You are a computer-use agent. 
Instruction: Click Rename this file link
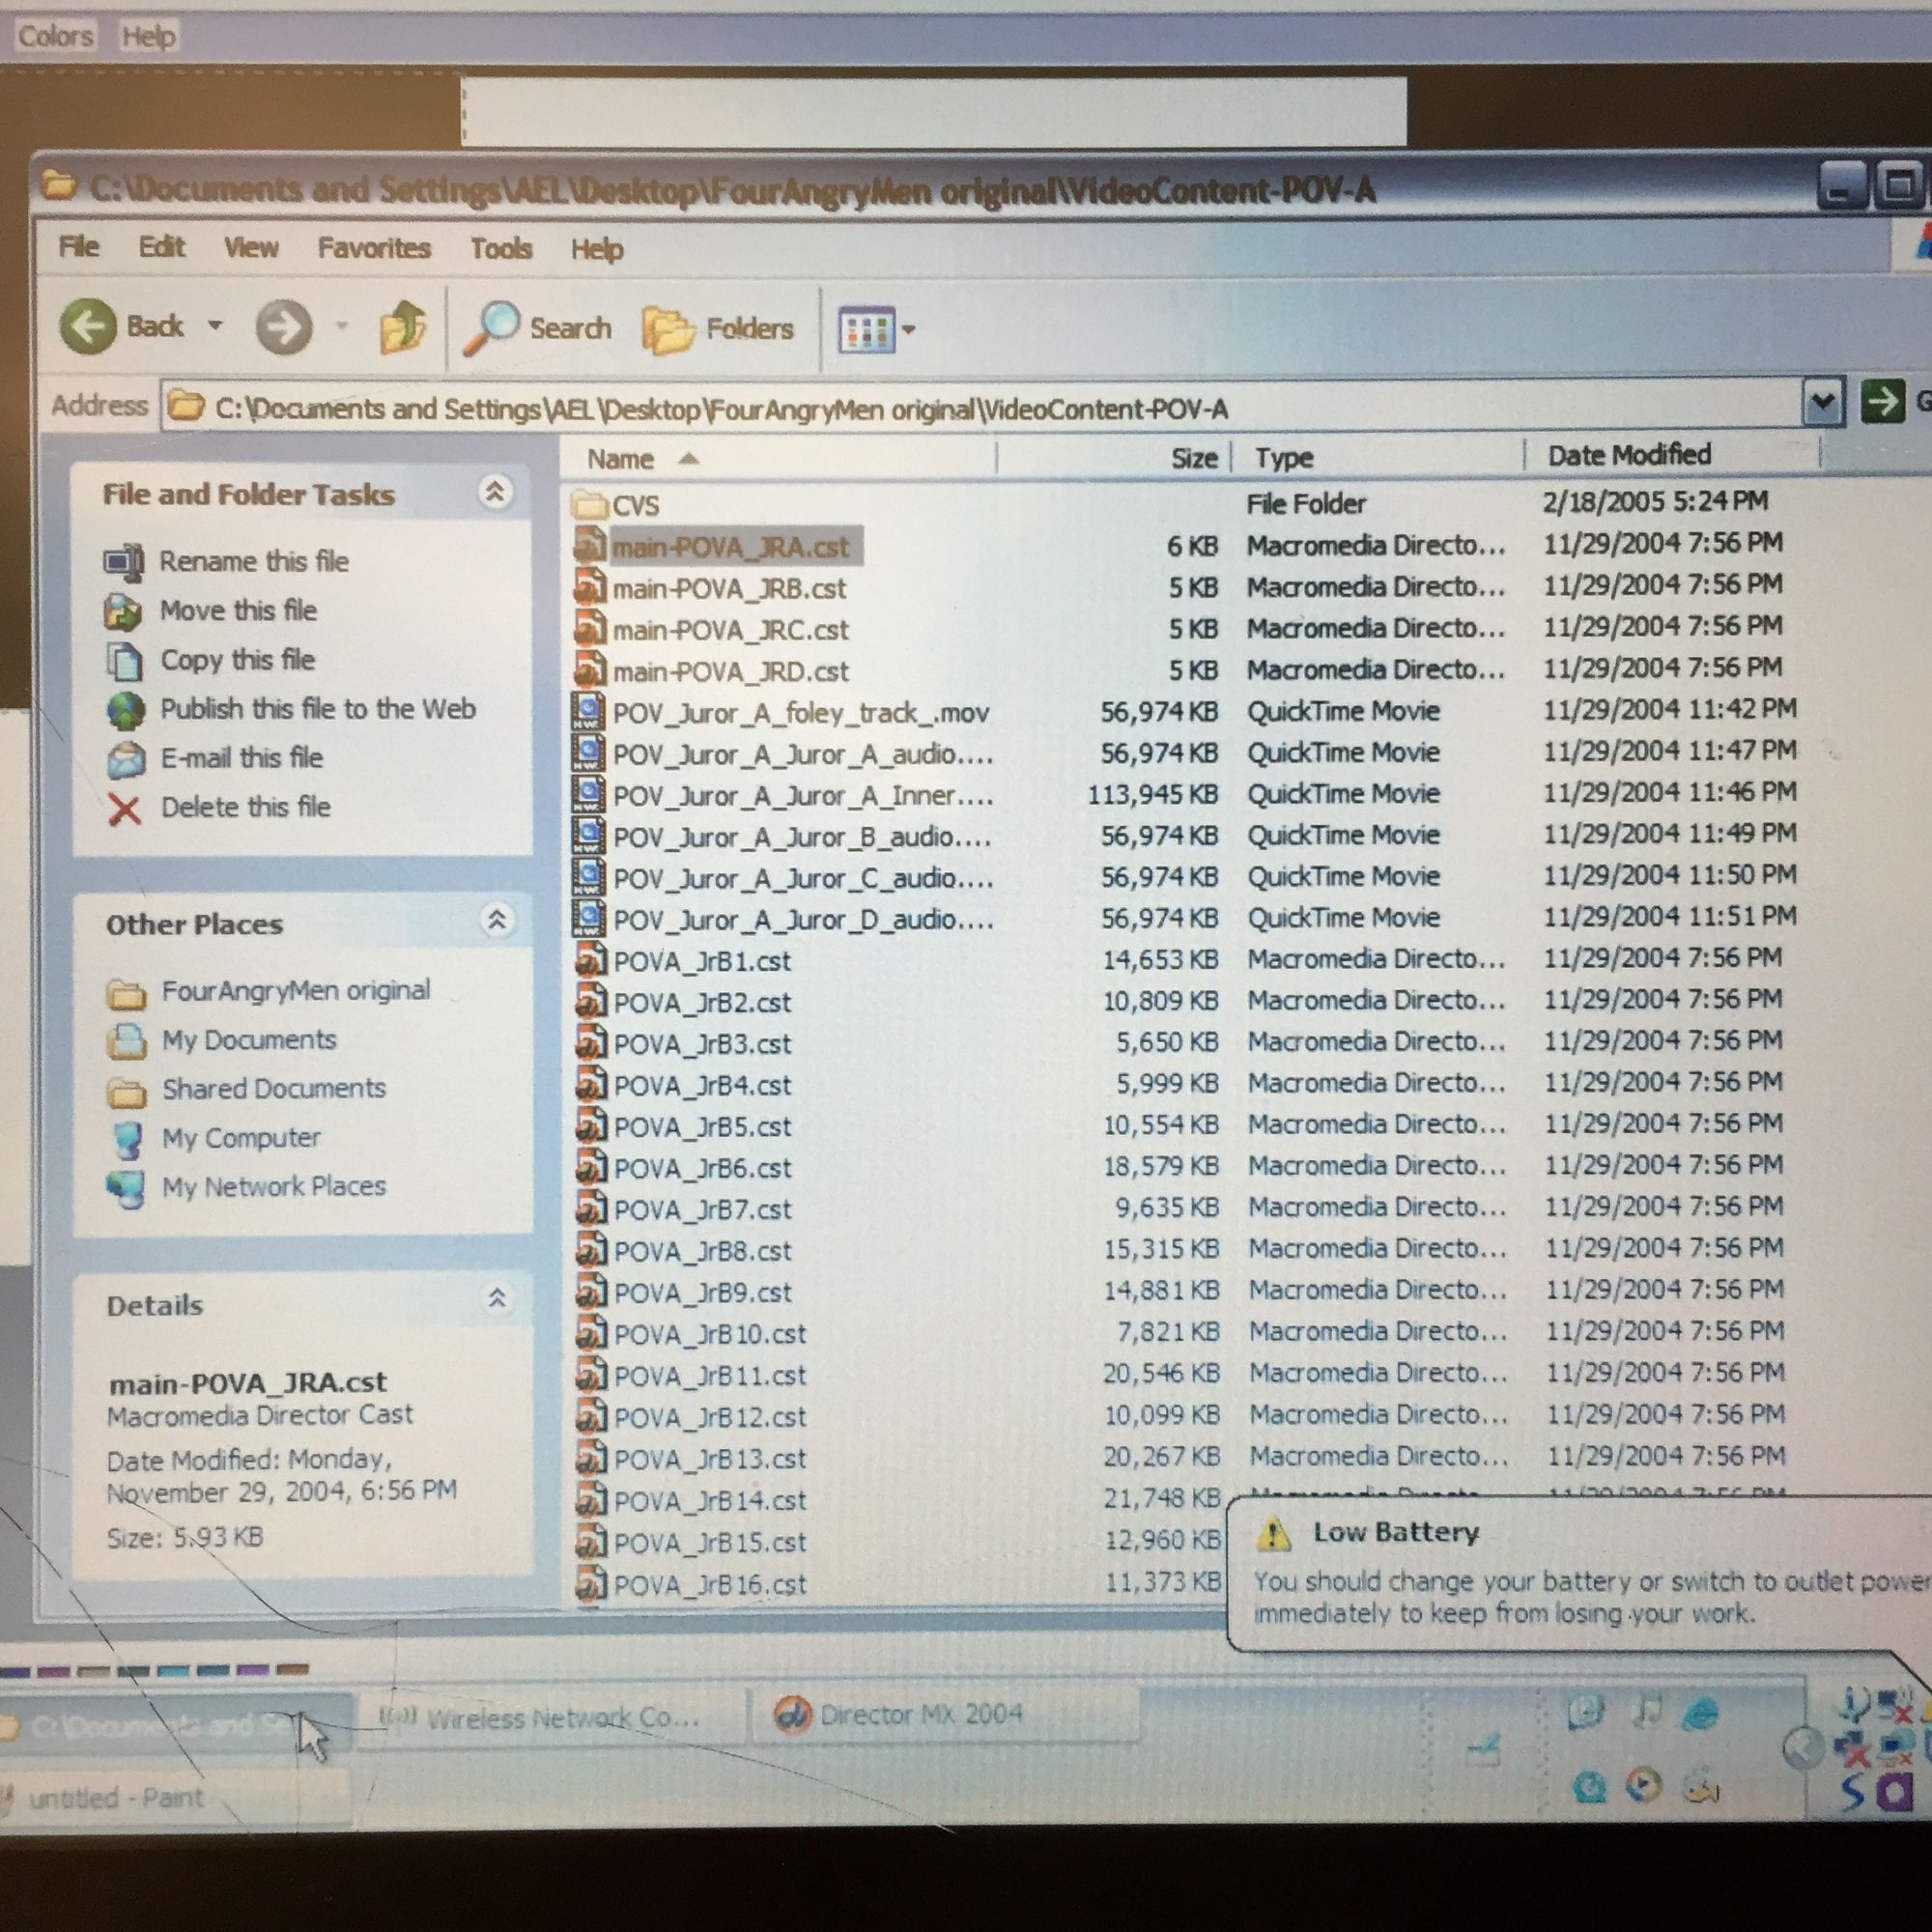tap(254, 561)
